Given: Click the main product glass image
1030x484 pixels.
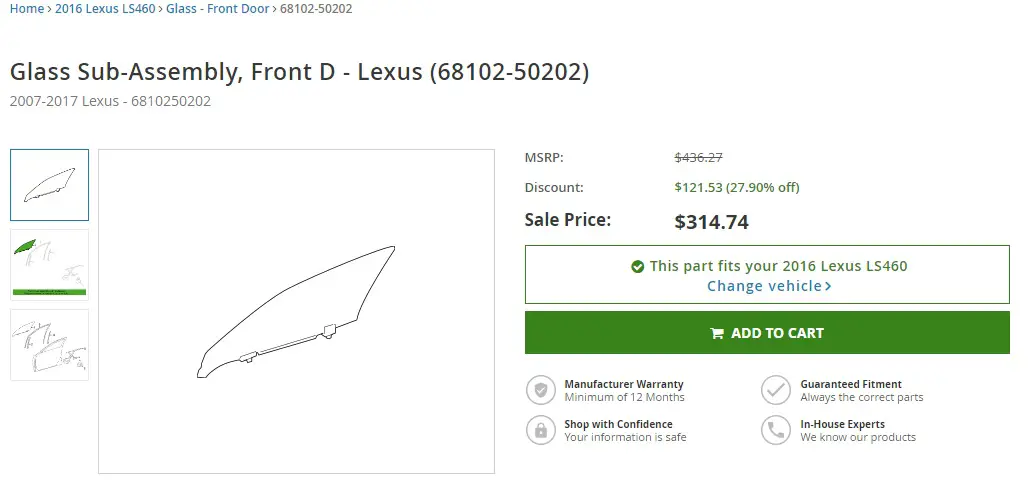Looking at the screenshot, I should 296,311.
